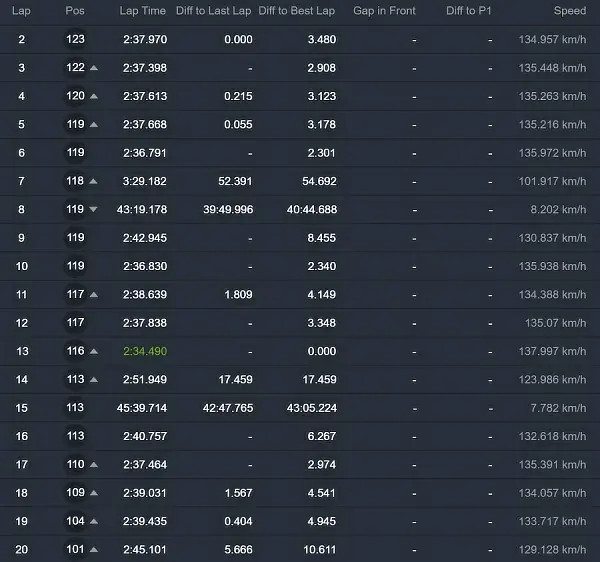Viewport: 600px width, 562px height.
Task: Sort by the Speed column header
Action: pyautogui.click(x=570, y=11)
